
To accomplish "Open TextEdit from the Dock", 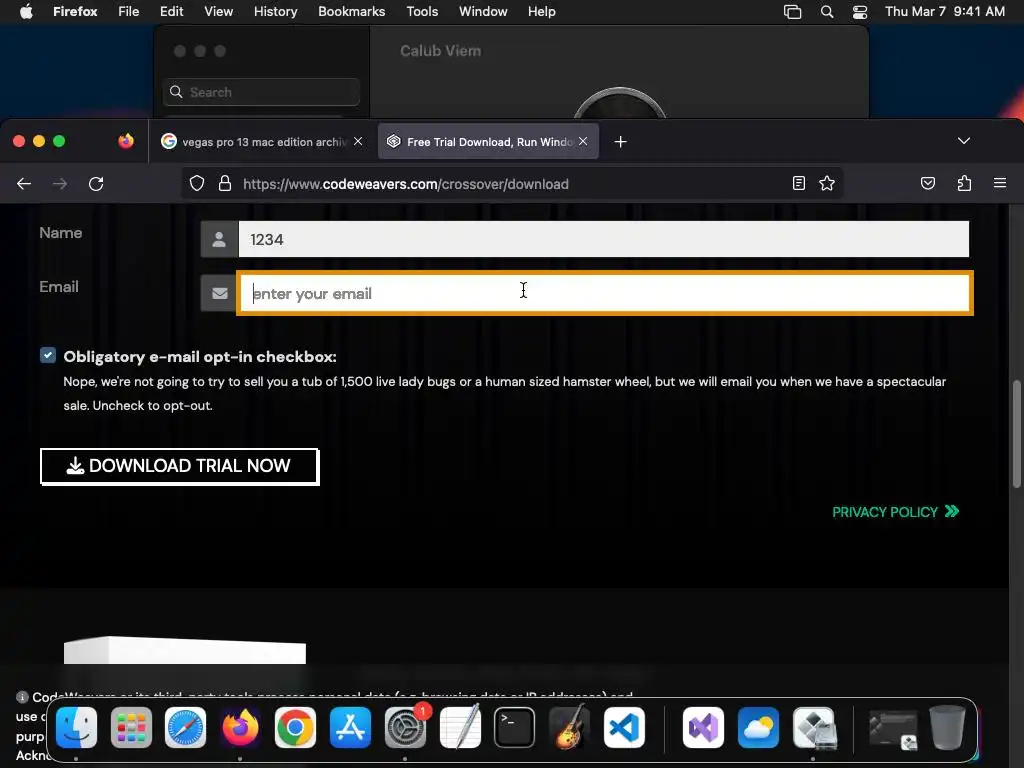I will tap(460, 727).
